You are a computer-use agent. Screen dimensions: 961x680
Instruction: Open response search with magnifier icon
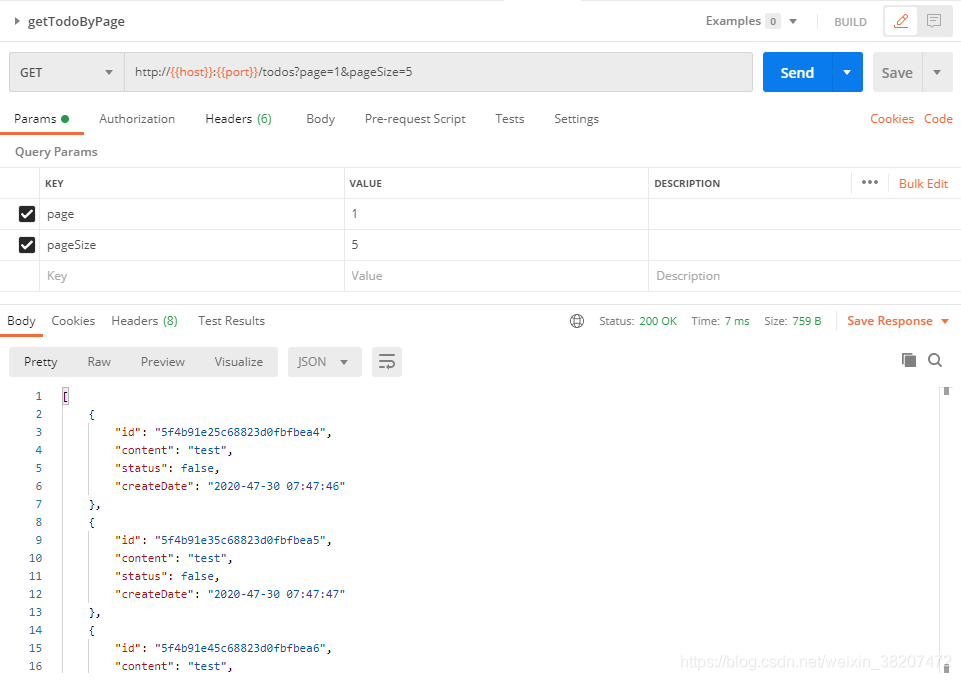click(x=935, y=360)
